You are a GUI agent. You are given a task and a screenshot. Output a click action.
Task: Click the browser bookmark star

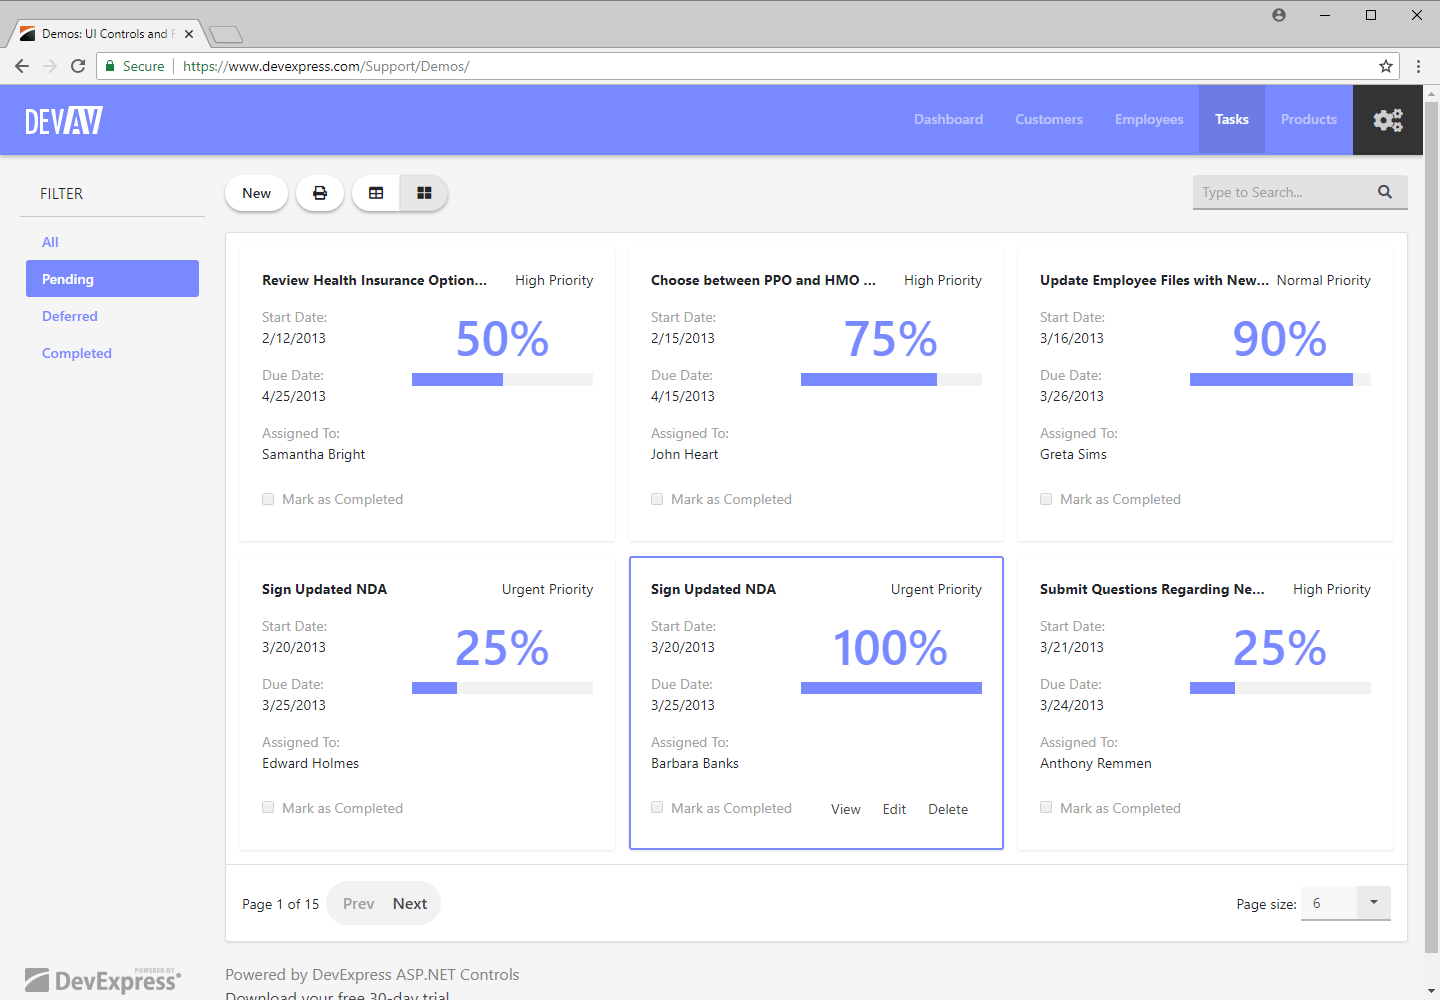click(x=1387, y=66)
